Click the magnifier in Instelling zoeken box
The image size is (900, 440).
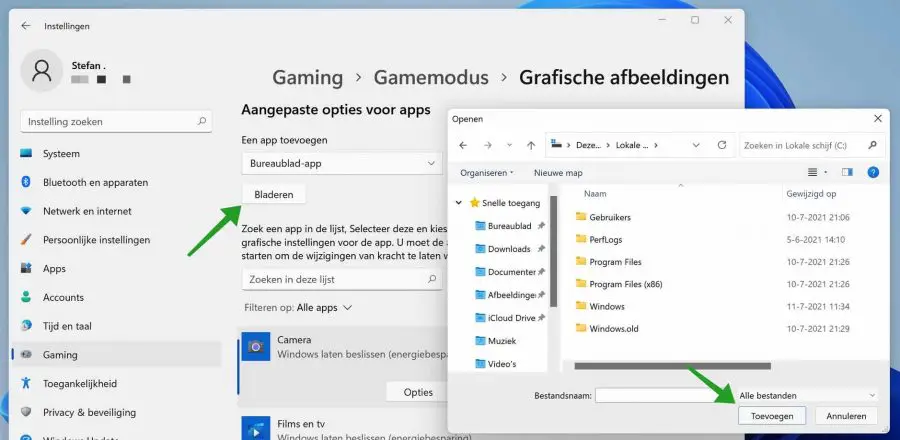pos(201,122)
